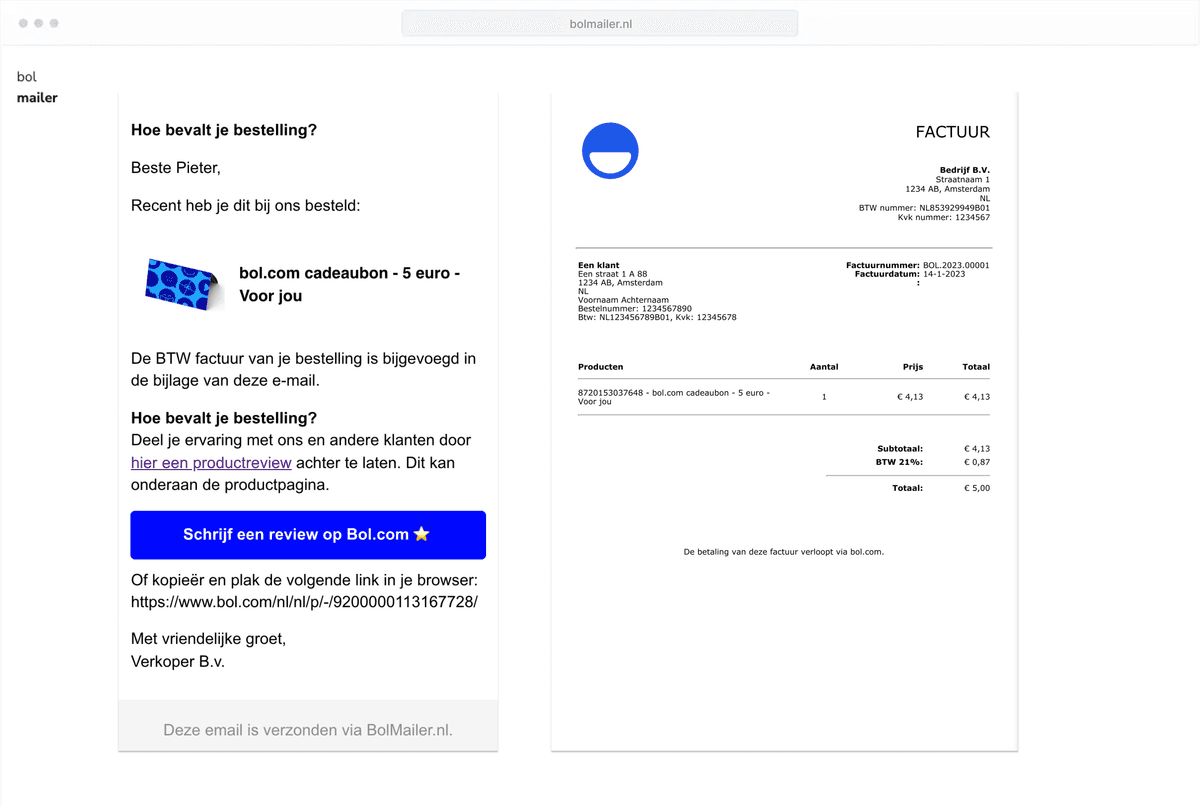Click the FACTUUR heading on the invoice
The image size is (1200, 807).
point(951,131)
